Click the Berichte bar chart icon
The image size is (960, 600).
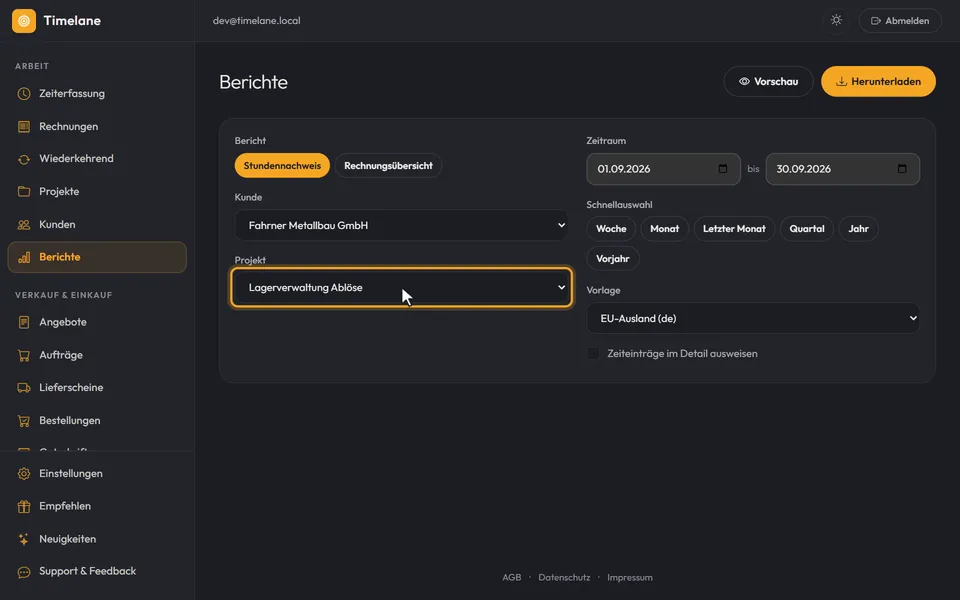(24, 257)
